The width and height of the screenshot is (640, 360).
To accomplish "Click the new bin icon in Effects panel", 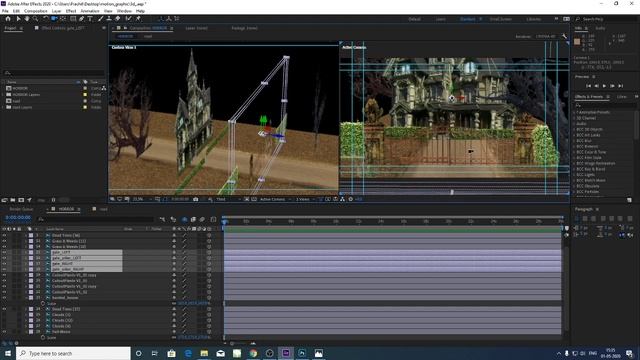I will point(629,200).
